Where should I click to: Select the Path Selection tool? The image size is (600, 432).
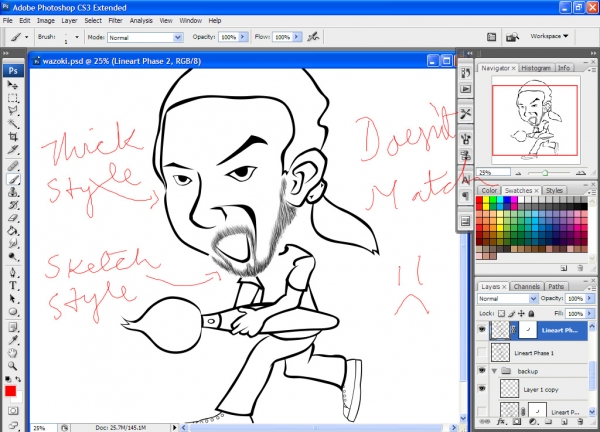click(13, 299)
